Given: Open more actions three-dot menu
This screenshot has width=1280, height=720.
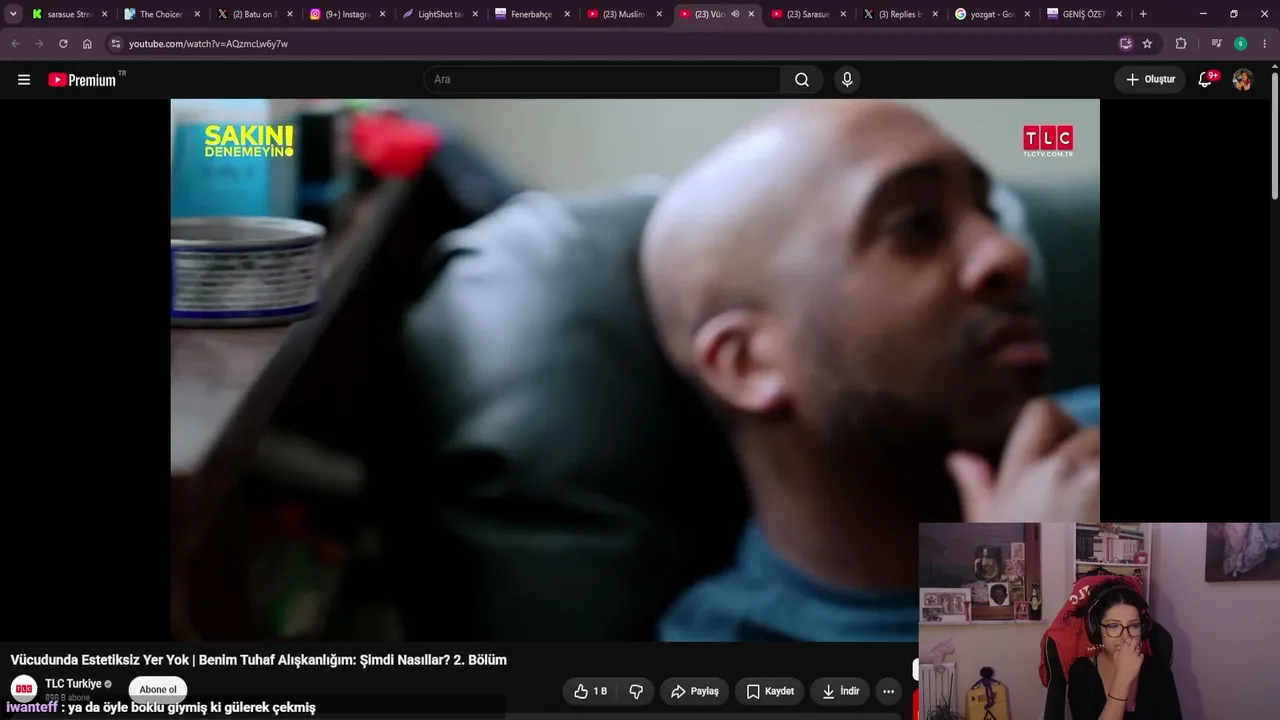Looking at the screenshot, I should pos(888,691).
